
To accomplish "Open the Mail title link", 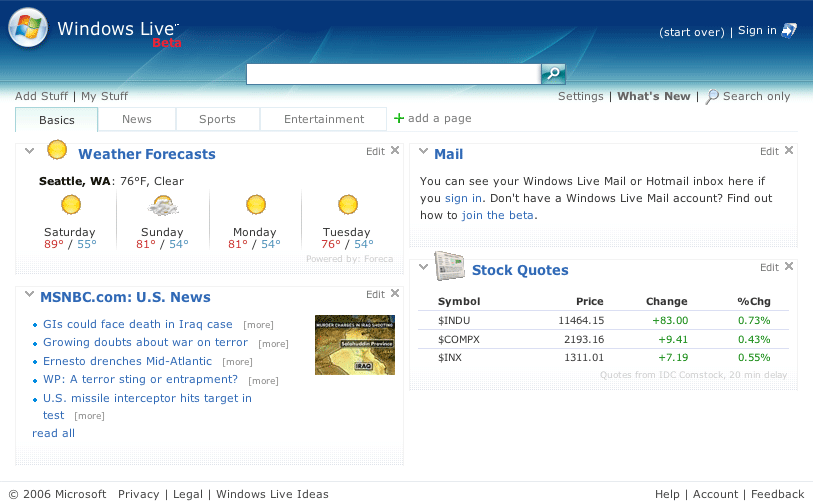I will (x=448, y=154).
